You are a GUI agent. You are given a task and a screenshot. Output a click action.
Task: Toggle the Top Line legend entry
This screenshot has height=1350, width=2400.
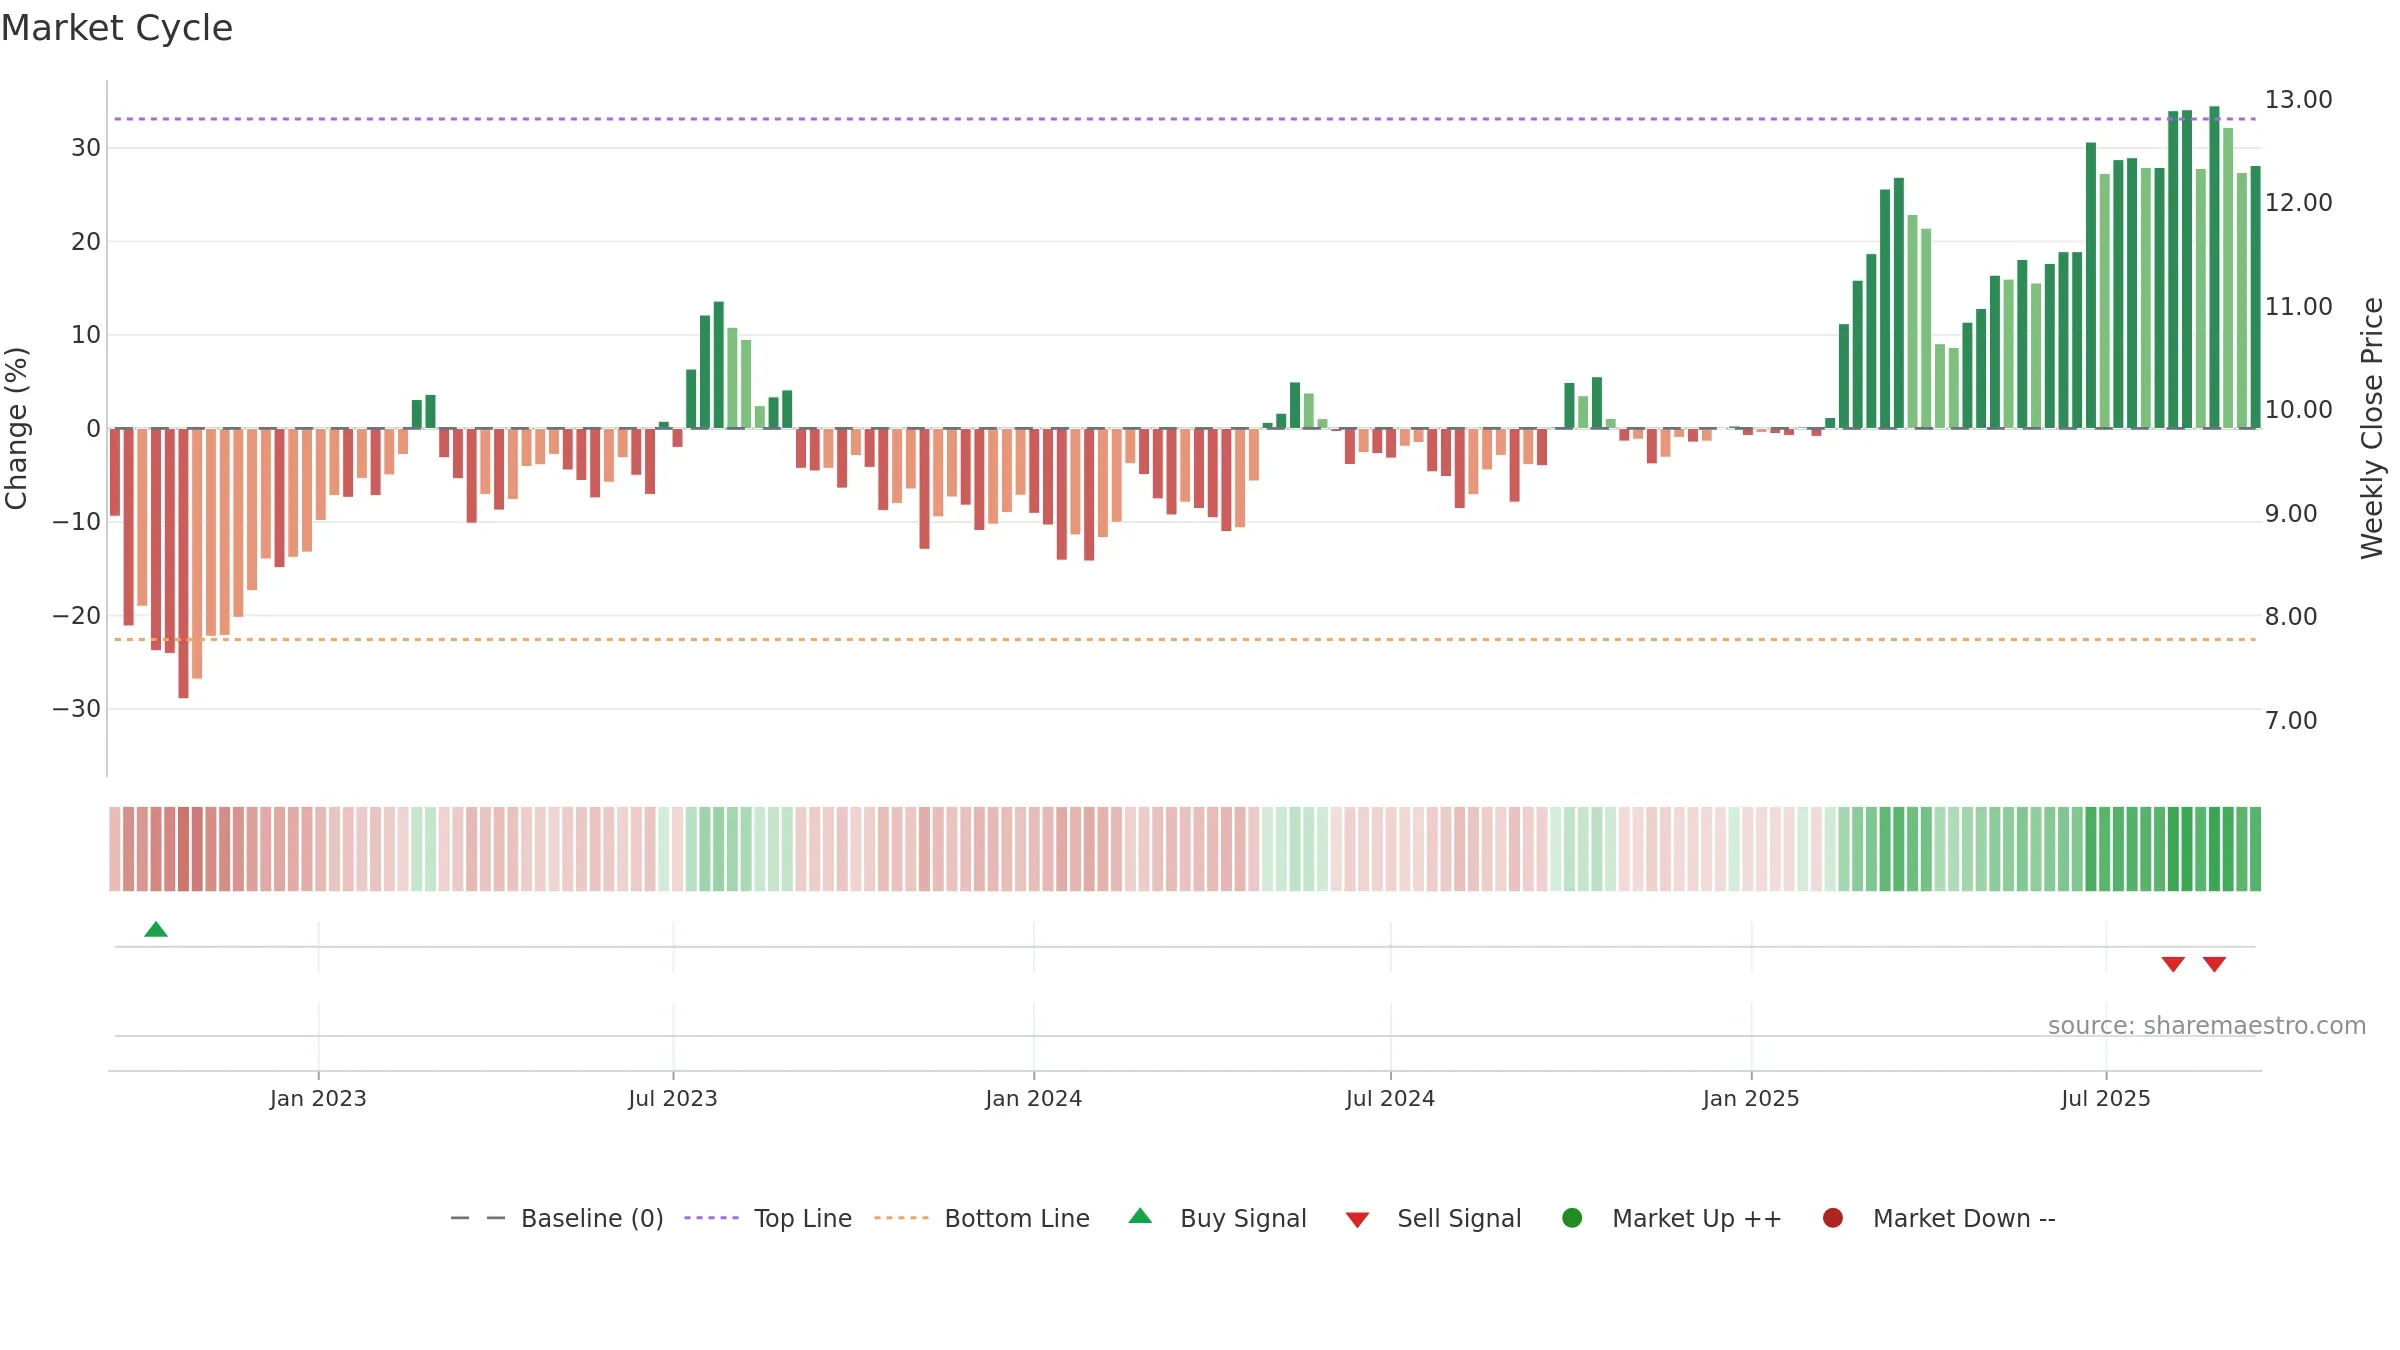click(x=768, y=1219)
